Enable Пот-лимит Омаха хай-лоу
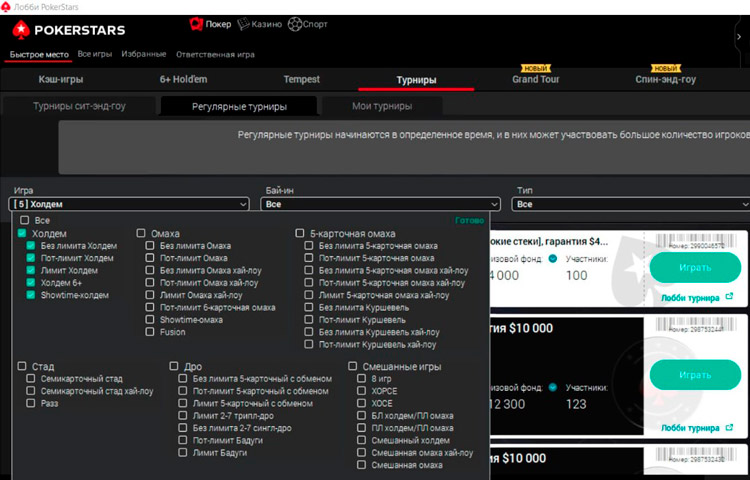This screenshot has width=750, height=480. click(150, 282)
